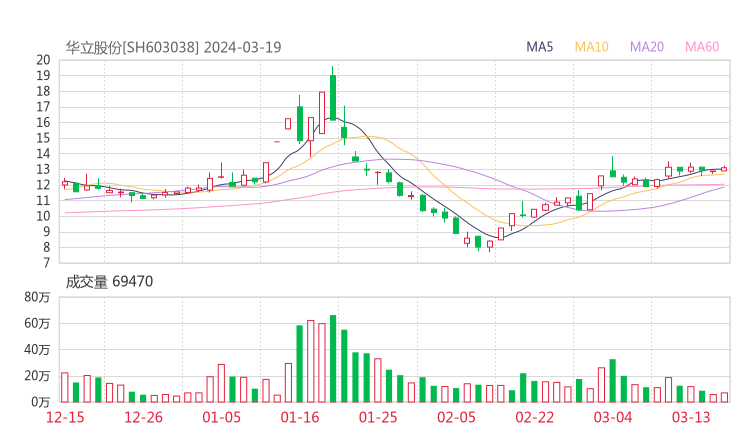Click the 20 price axis label

43,60
